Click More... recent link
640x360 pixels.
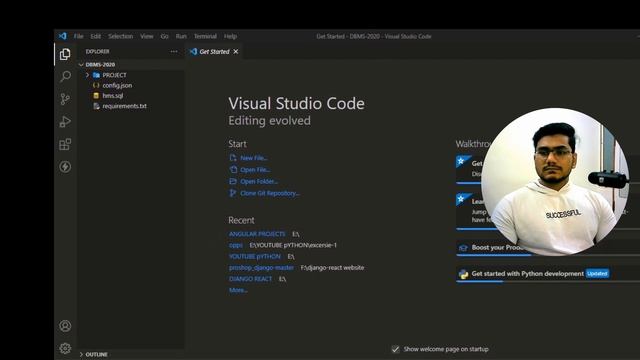tap(238, 290)
